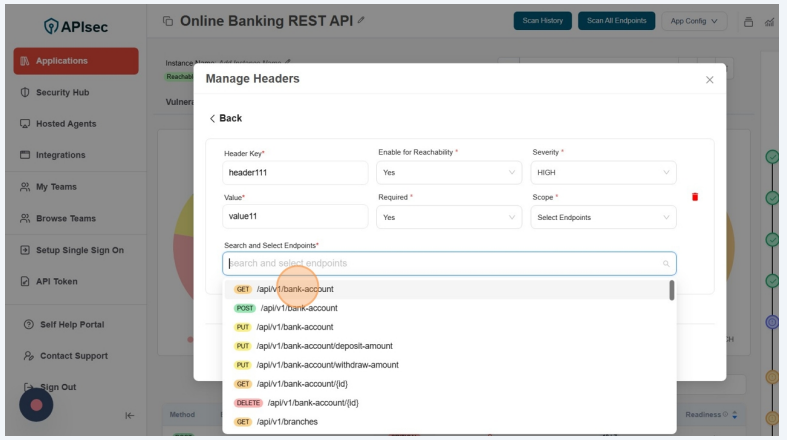
Task: Open the Required dropdown set to Yes
Action: (x=449, y=217)
